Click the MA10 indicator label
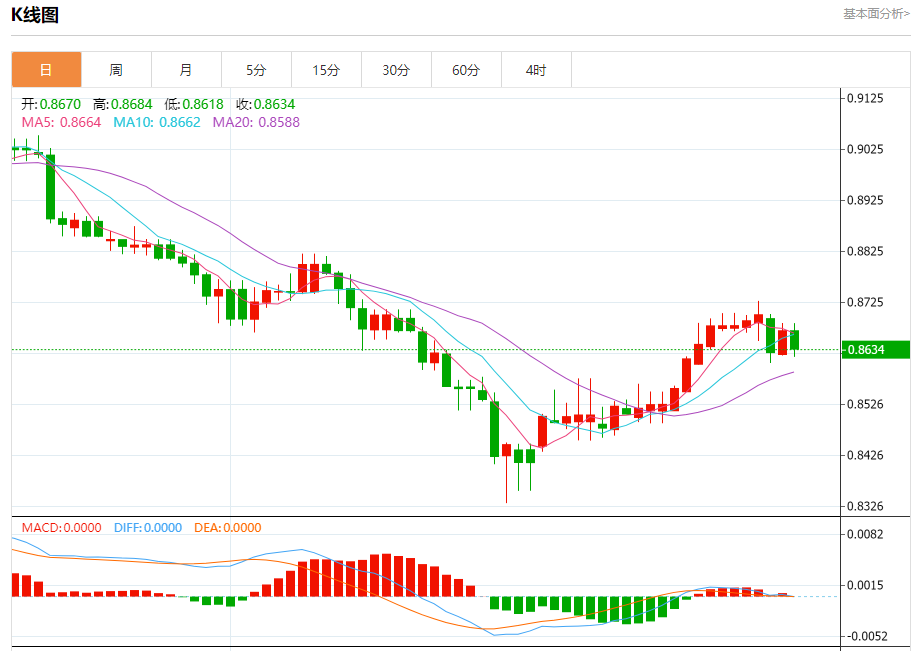 point(156,122)
